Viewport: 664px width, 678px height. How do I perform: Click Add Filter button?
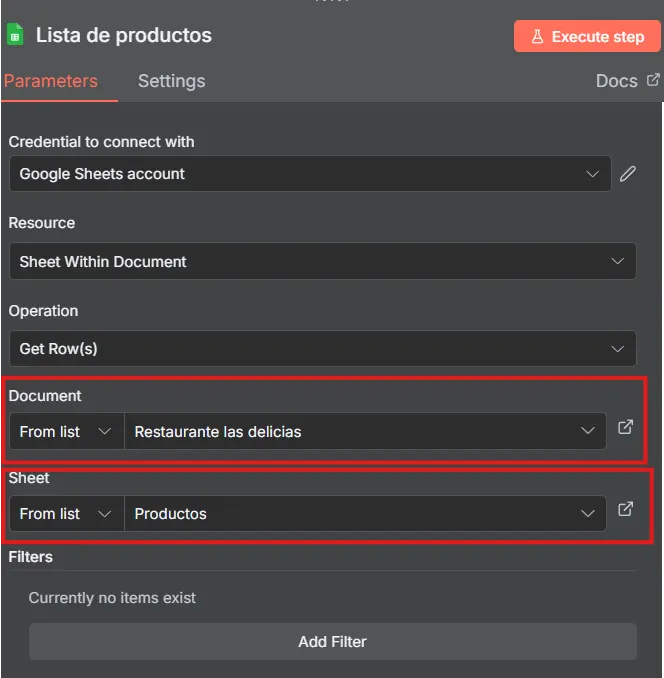[332, 642]
